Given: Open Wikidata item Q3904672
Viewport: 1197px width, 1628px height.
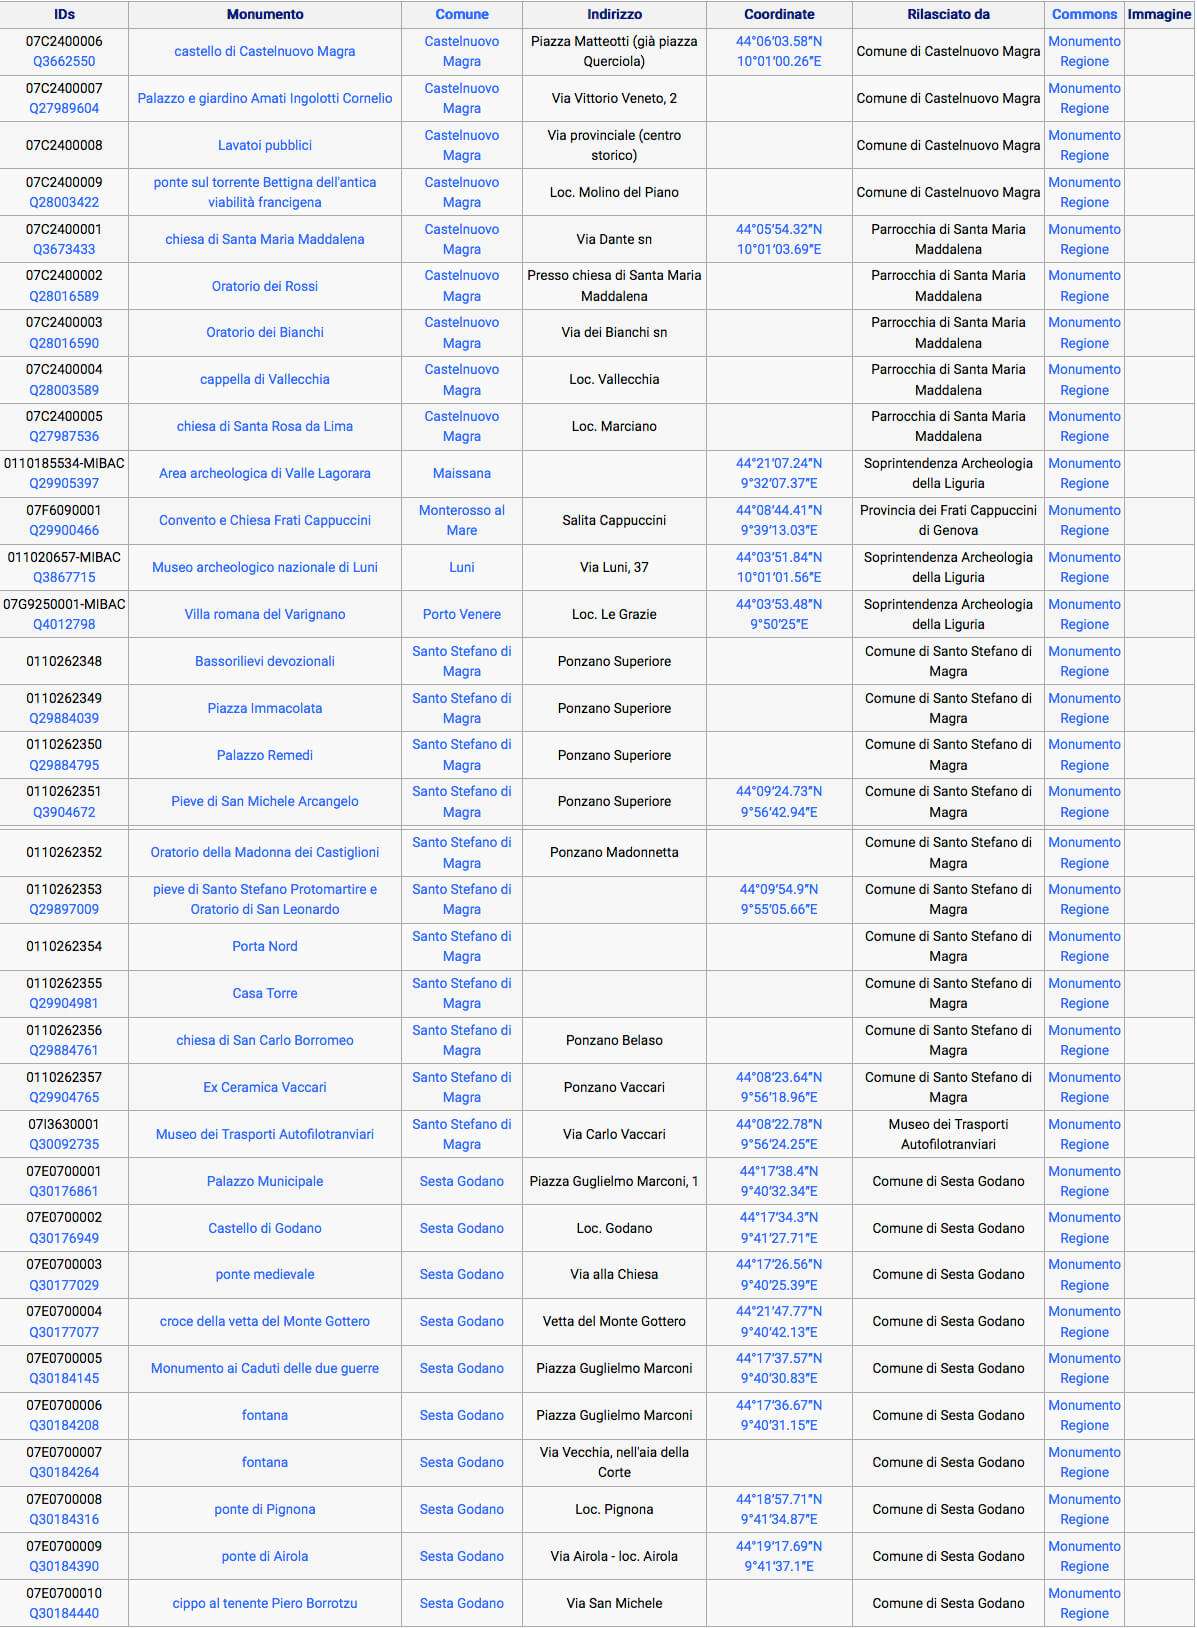Looking at the screenshot, I should click(64, 812).
